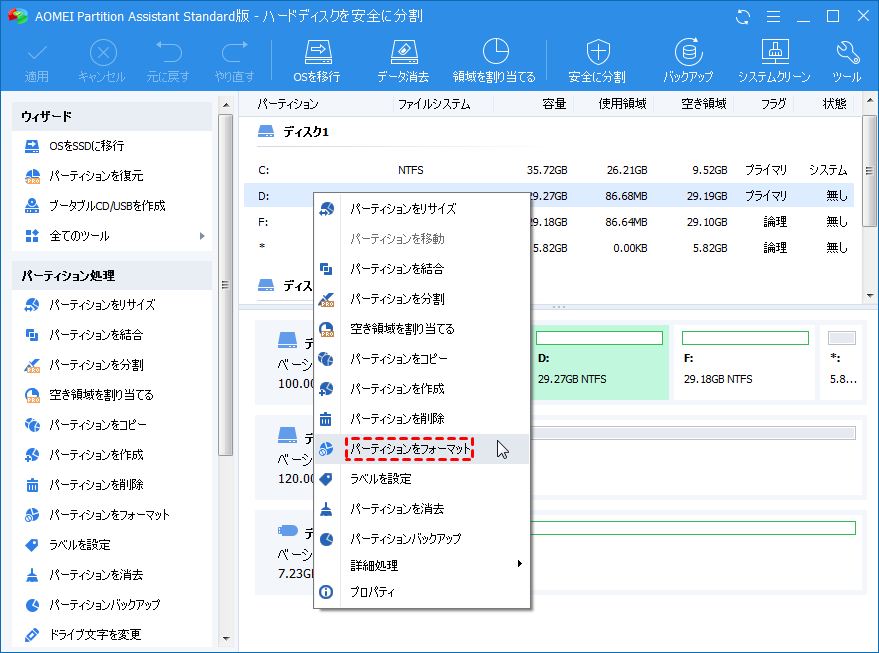This screenshot has width=879, height=653.
Task: Click the down arrow of the partition list scrollbar
Action: point(869,296)
